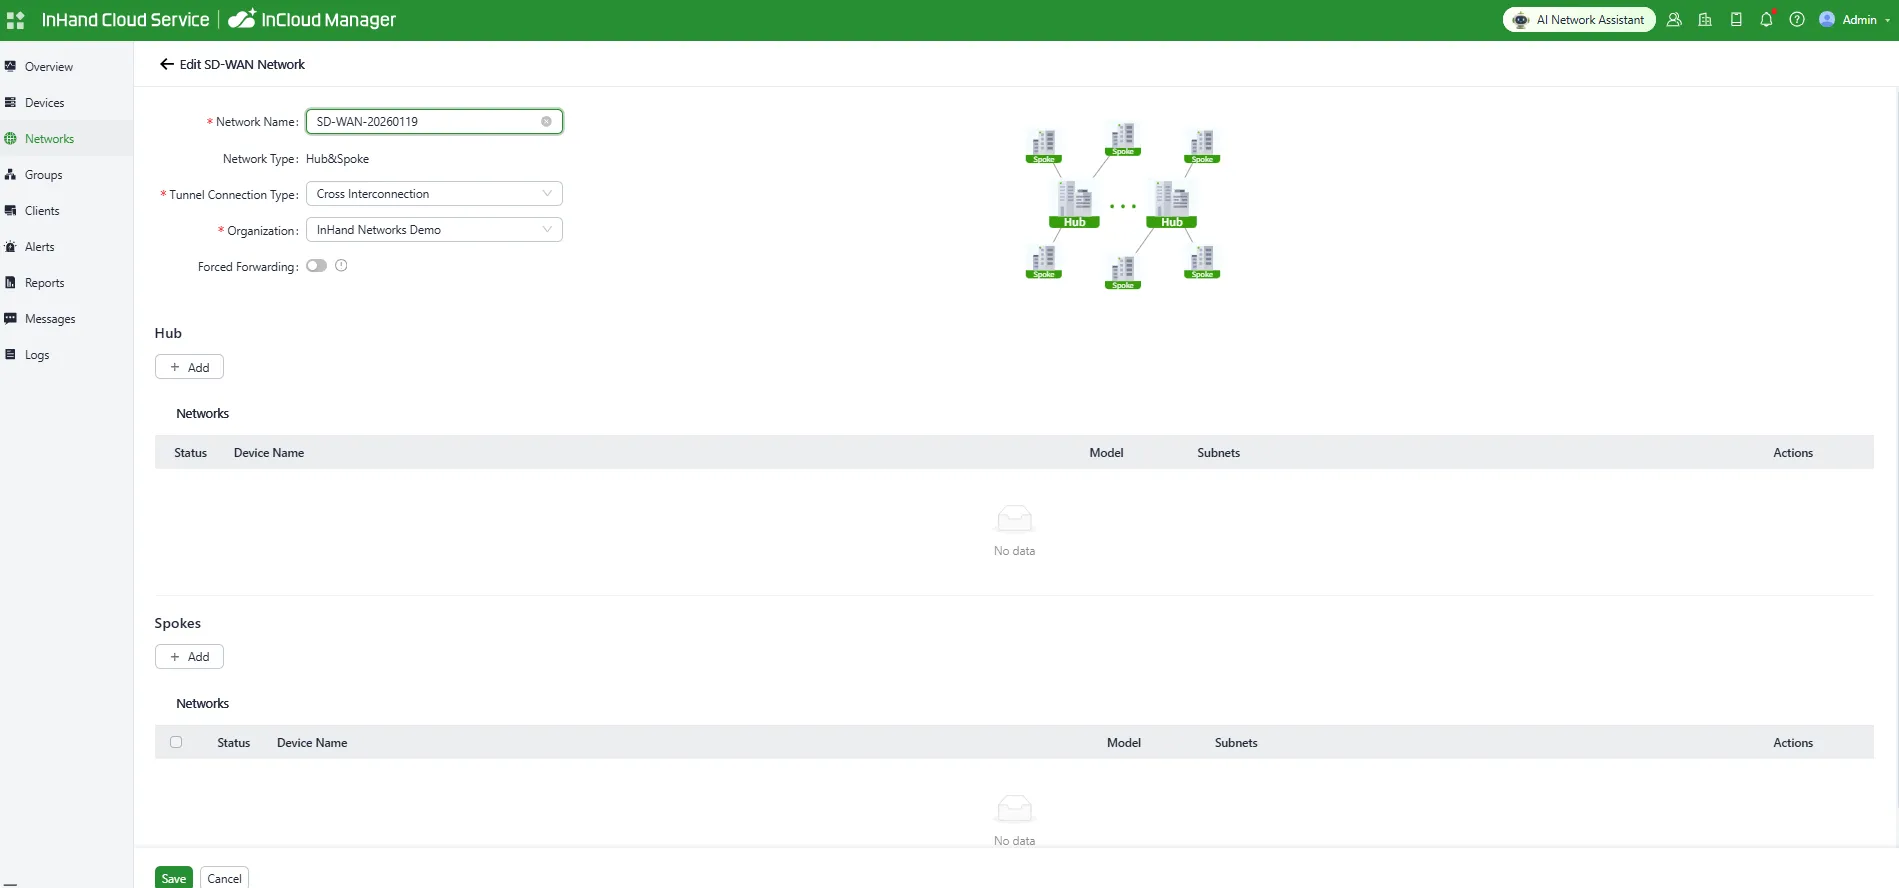Open the app switcher grid icon

coord(15,20)
